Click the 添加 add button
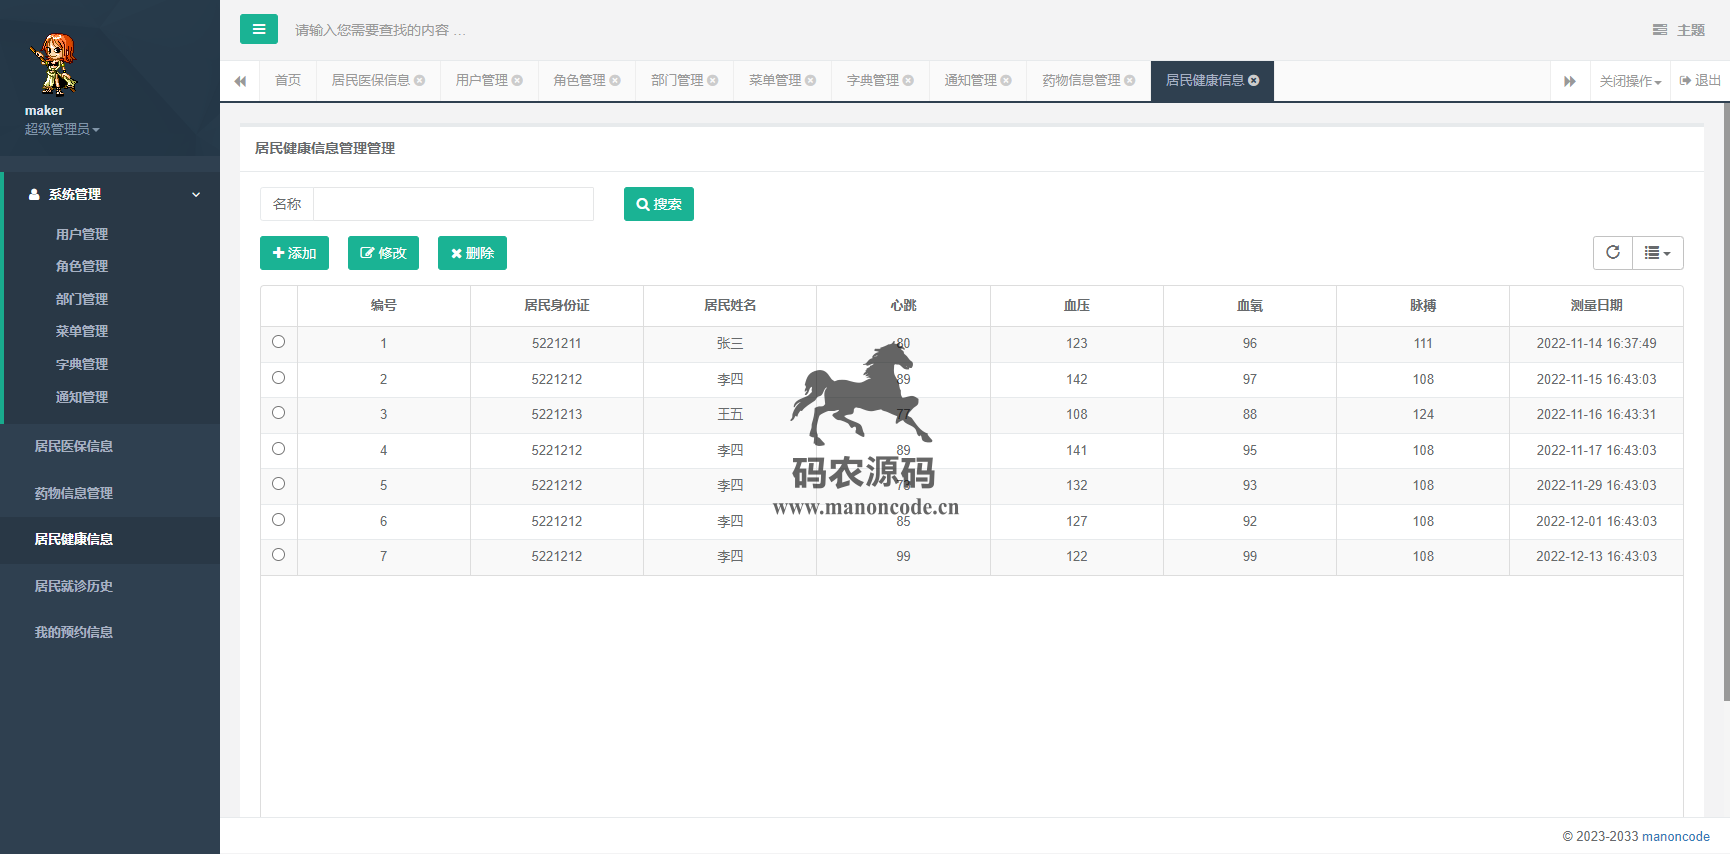1730x854 pixels. point(294,253)
